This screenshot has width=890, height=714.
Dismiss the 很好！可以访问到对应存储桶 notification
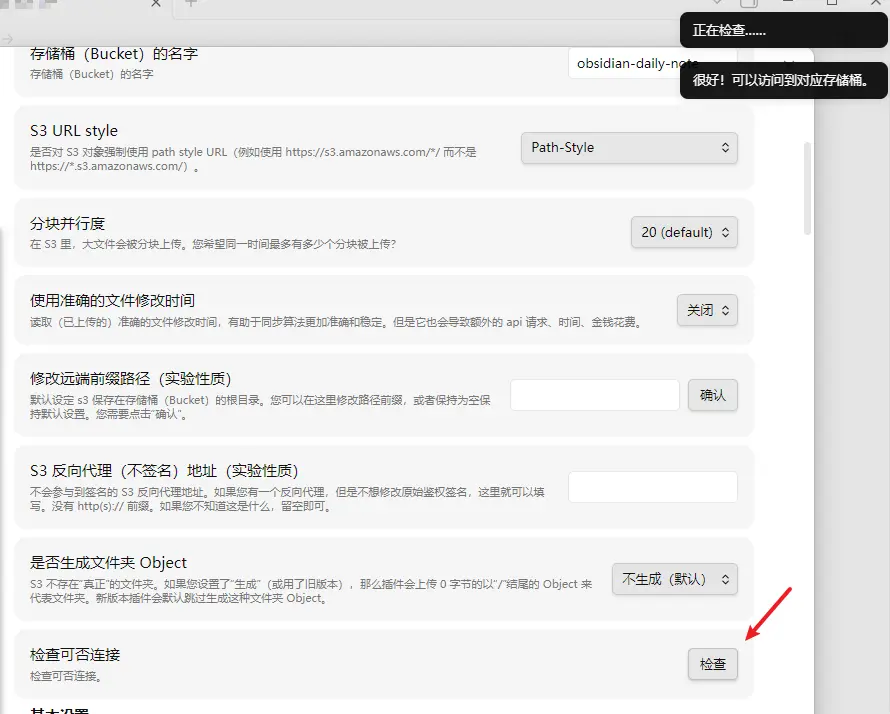[783, 80]
